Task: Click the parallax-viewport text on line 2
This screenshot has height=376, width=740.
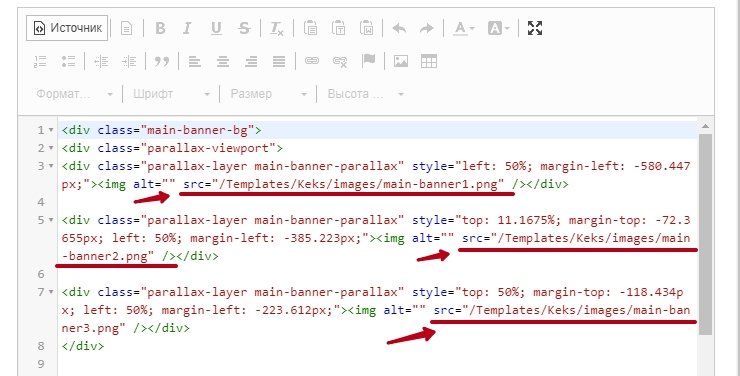Action: 208,148
